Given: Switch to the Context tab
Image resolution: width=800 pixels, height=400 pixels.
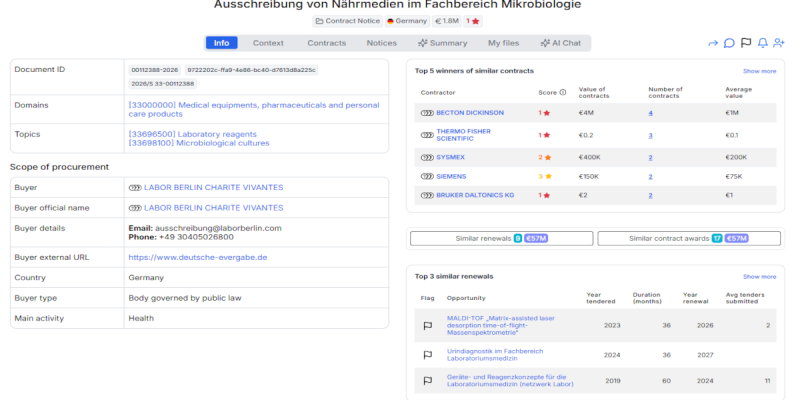Looking at the screenshot, I should 268,43.
